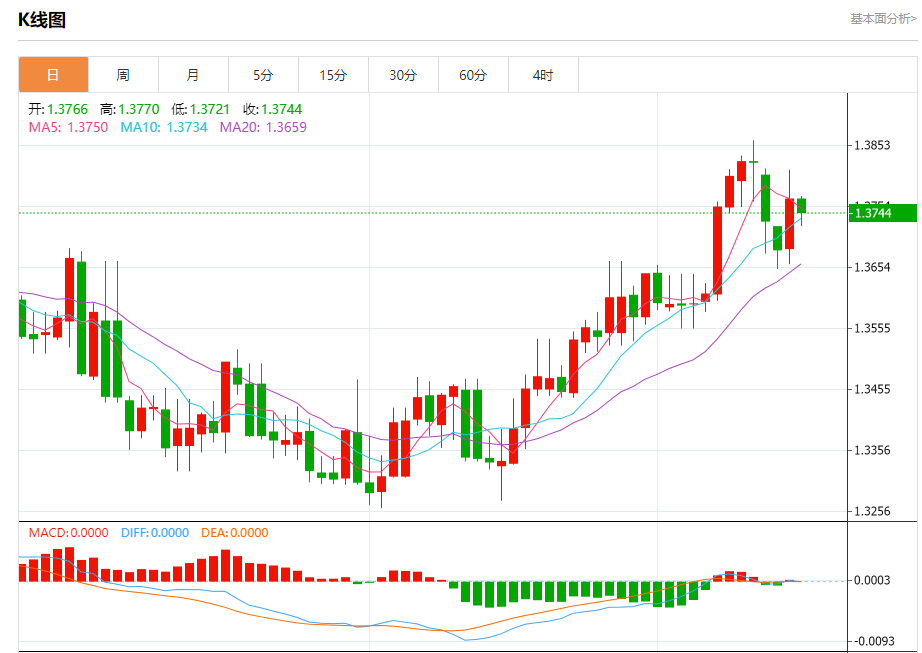This screenshot has height=653, width=922.
Task: Switch to the 周 weekly tab
Action: coord(123,75)
